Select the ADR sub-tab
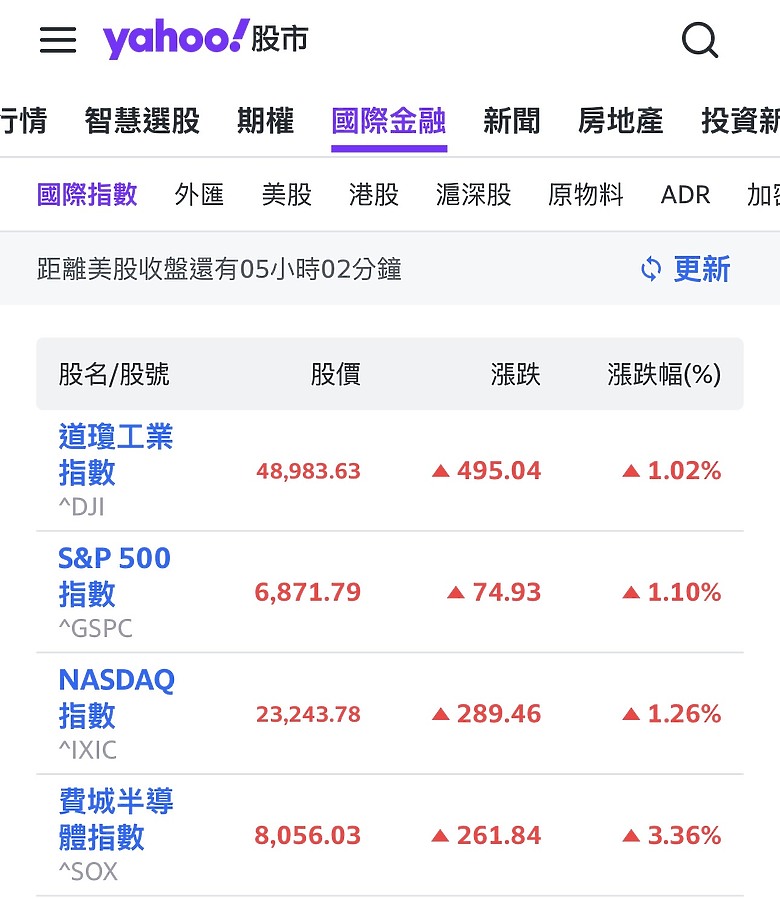 click(x=685, y=194)
